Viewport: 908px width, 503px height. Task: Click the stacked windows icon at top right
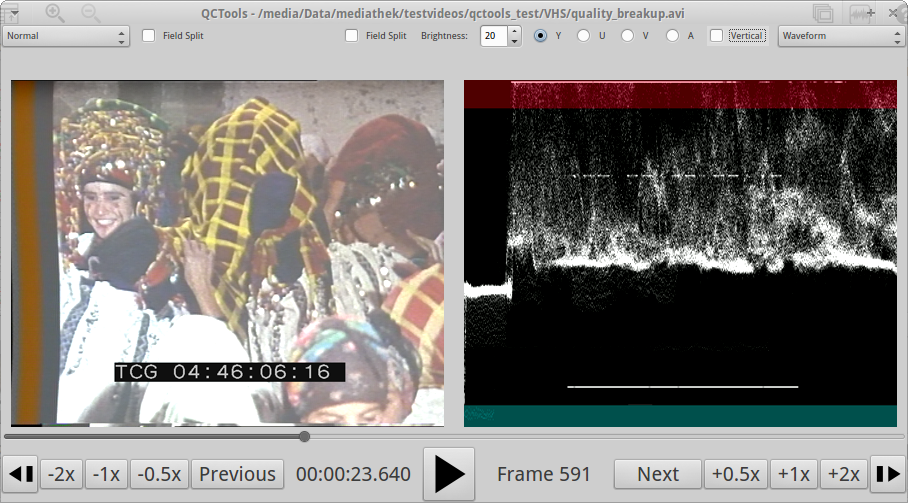pos(823,13)
